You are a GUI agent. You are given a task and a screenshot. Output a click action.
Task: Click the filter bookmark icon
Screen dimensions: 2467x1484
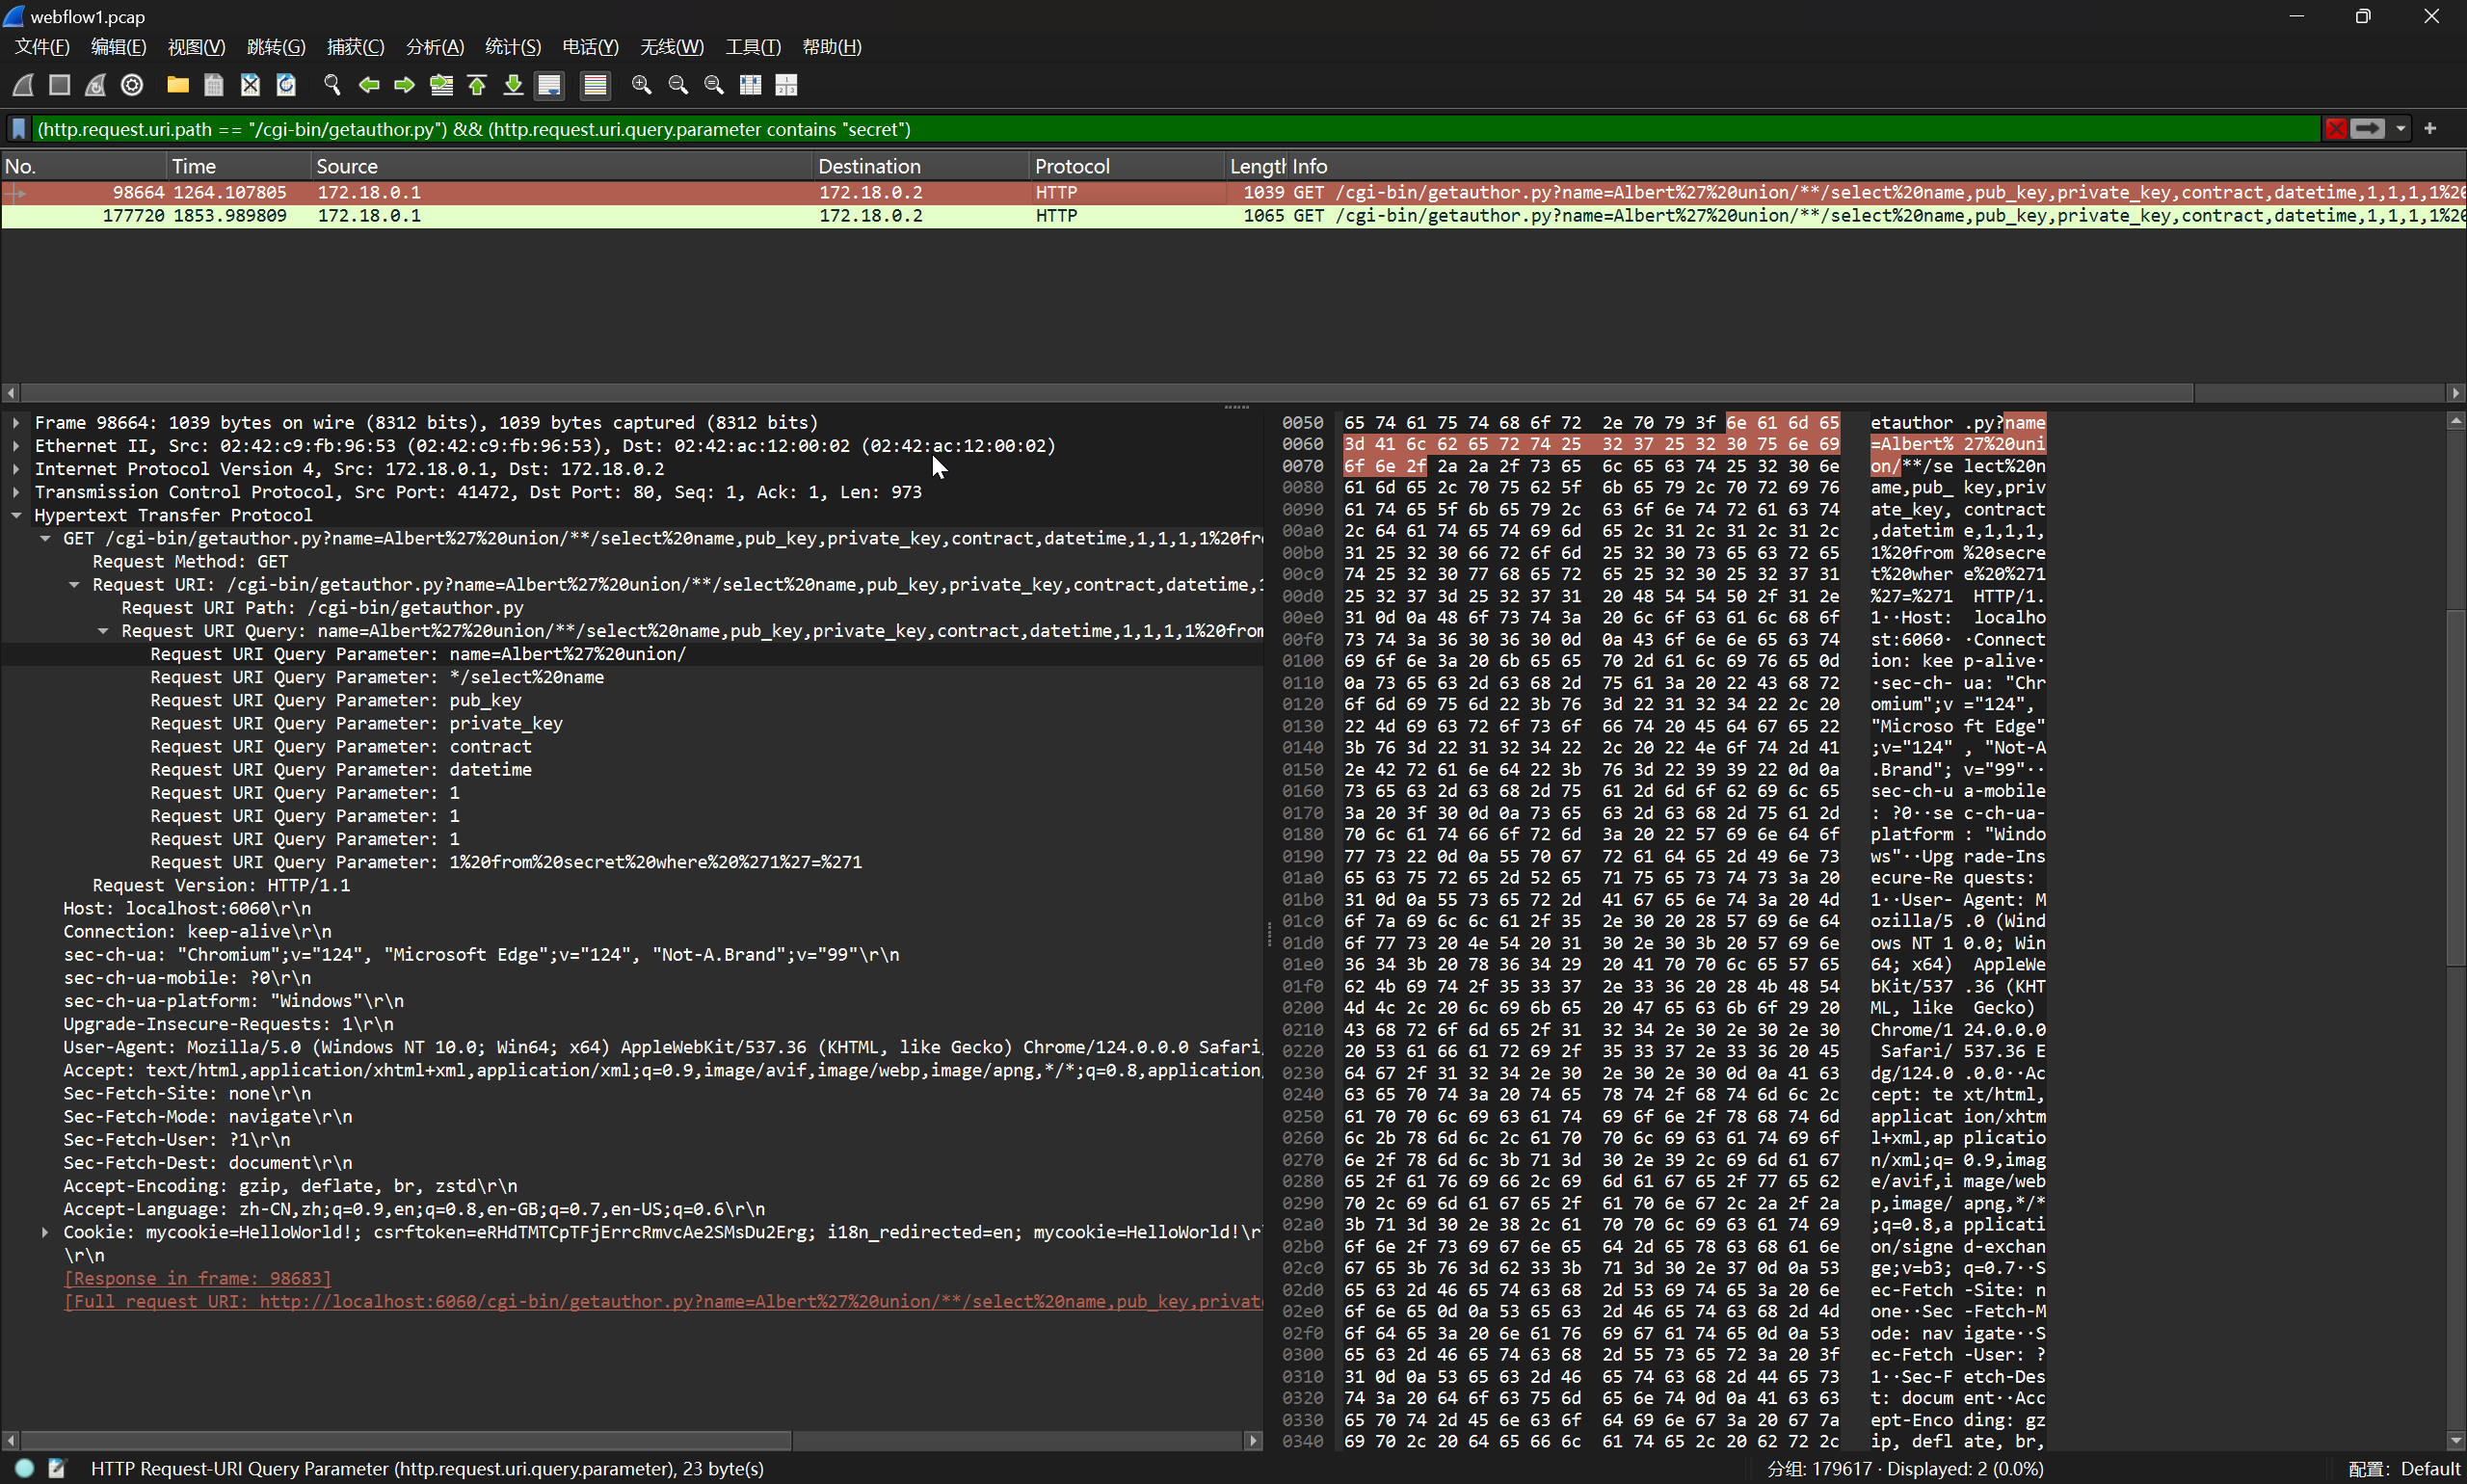tap(18, 129)
